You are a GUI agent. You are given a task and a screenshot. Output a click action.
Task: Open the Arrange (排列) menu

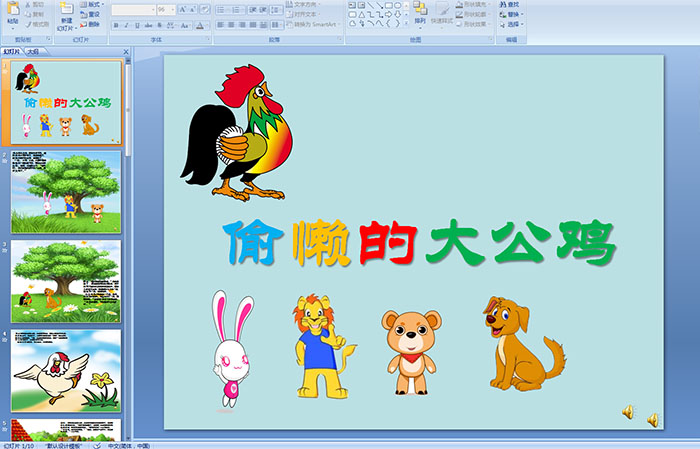point(420,14)
